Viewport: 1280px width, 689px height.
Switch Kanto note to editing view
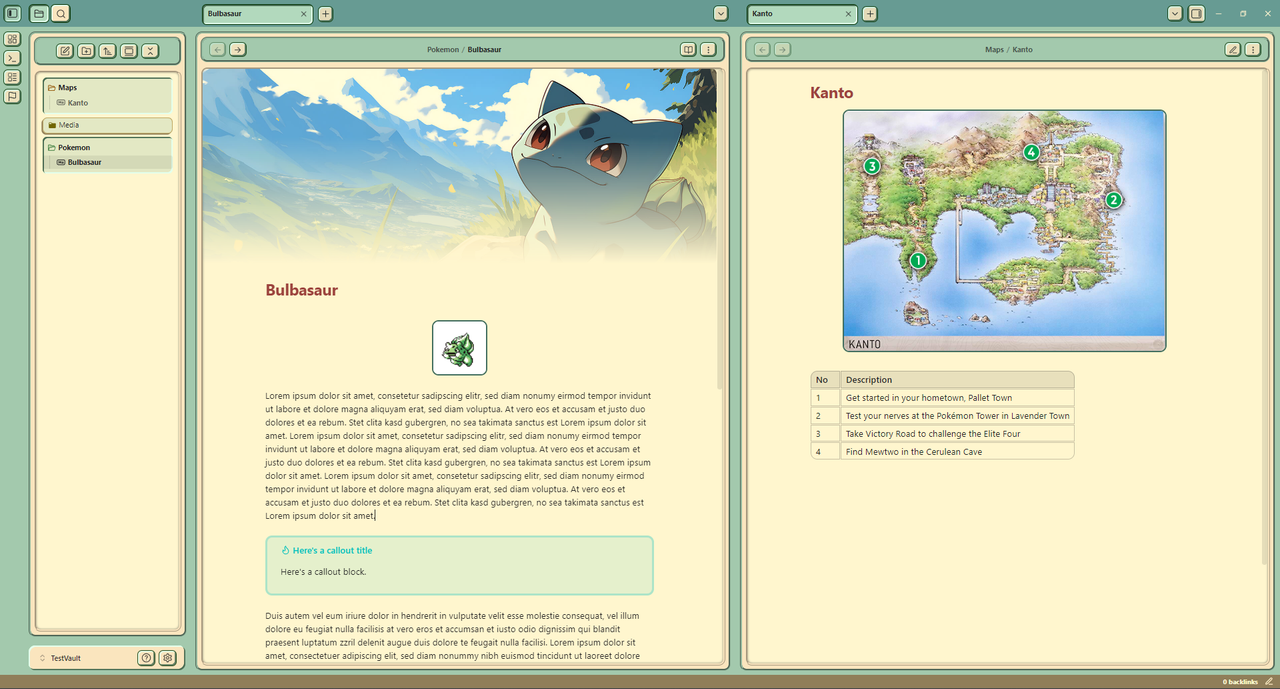1233,49
